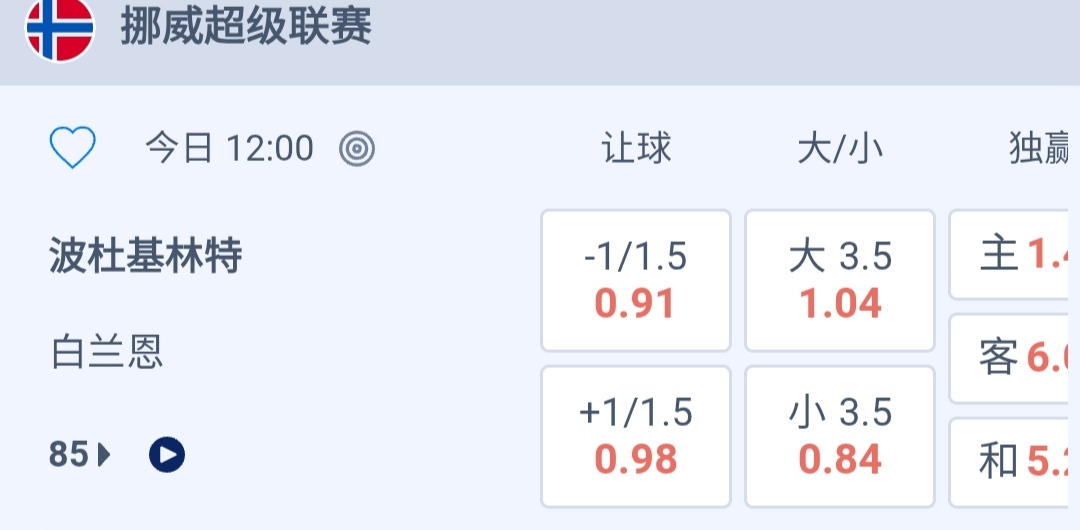The height and width of the screenshot is (530, 1080).
Task: Collapse the 挪威超级联赛 league section
Action: (x=246, y=27)
